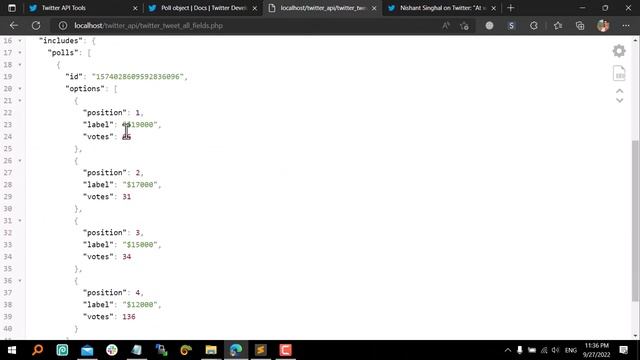Image resolution: width=640 pixels, height=360 pixels.
Task: Add page to favorites star icon
Action: click(x=464, y=26)
